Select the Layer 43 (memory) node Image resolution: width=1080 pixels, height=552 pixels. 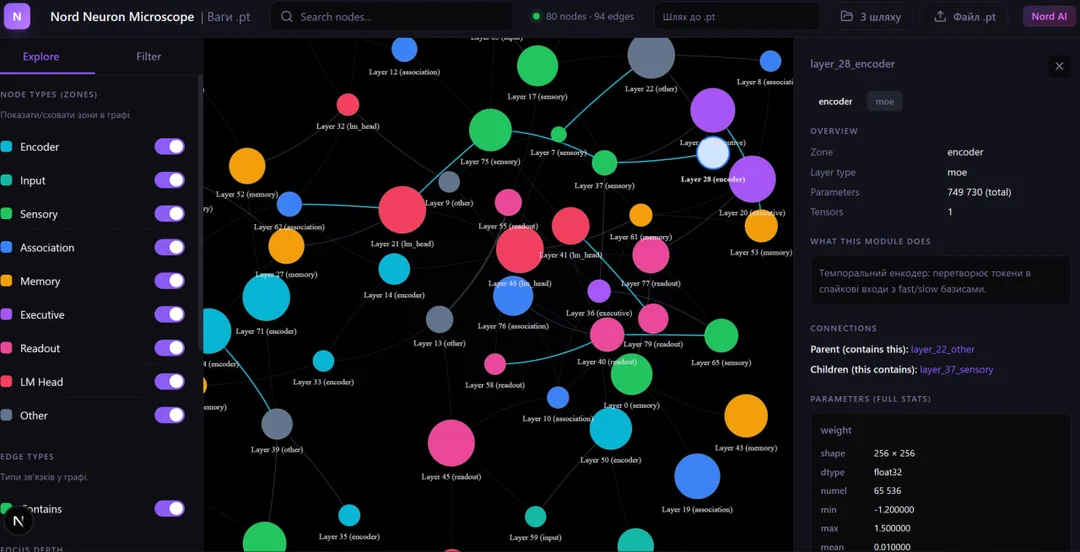746,416
